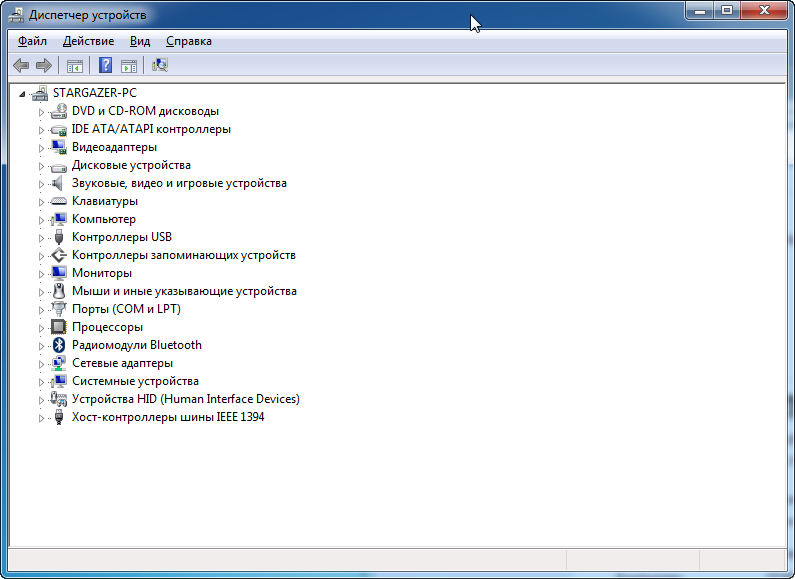Click the processor chip icon beside Процессоры
Image resolution: width=795 pixels, height=579 pixels.
tap(58, 327)
